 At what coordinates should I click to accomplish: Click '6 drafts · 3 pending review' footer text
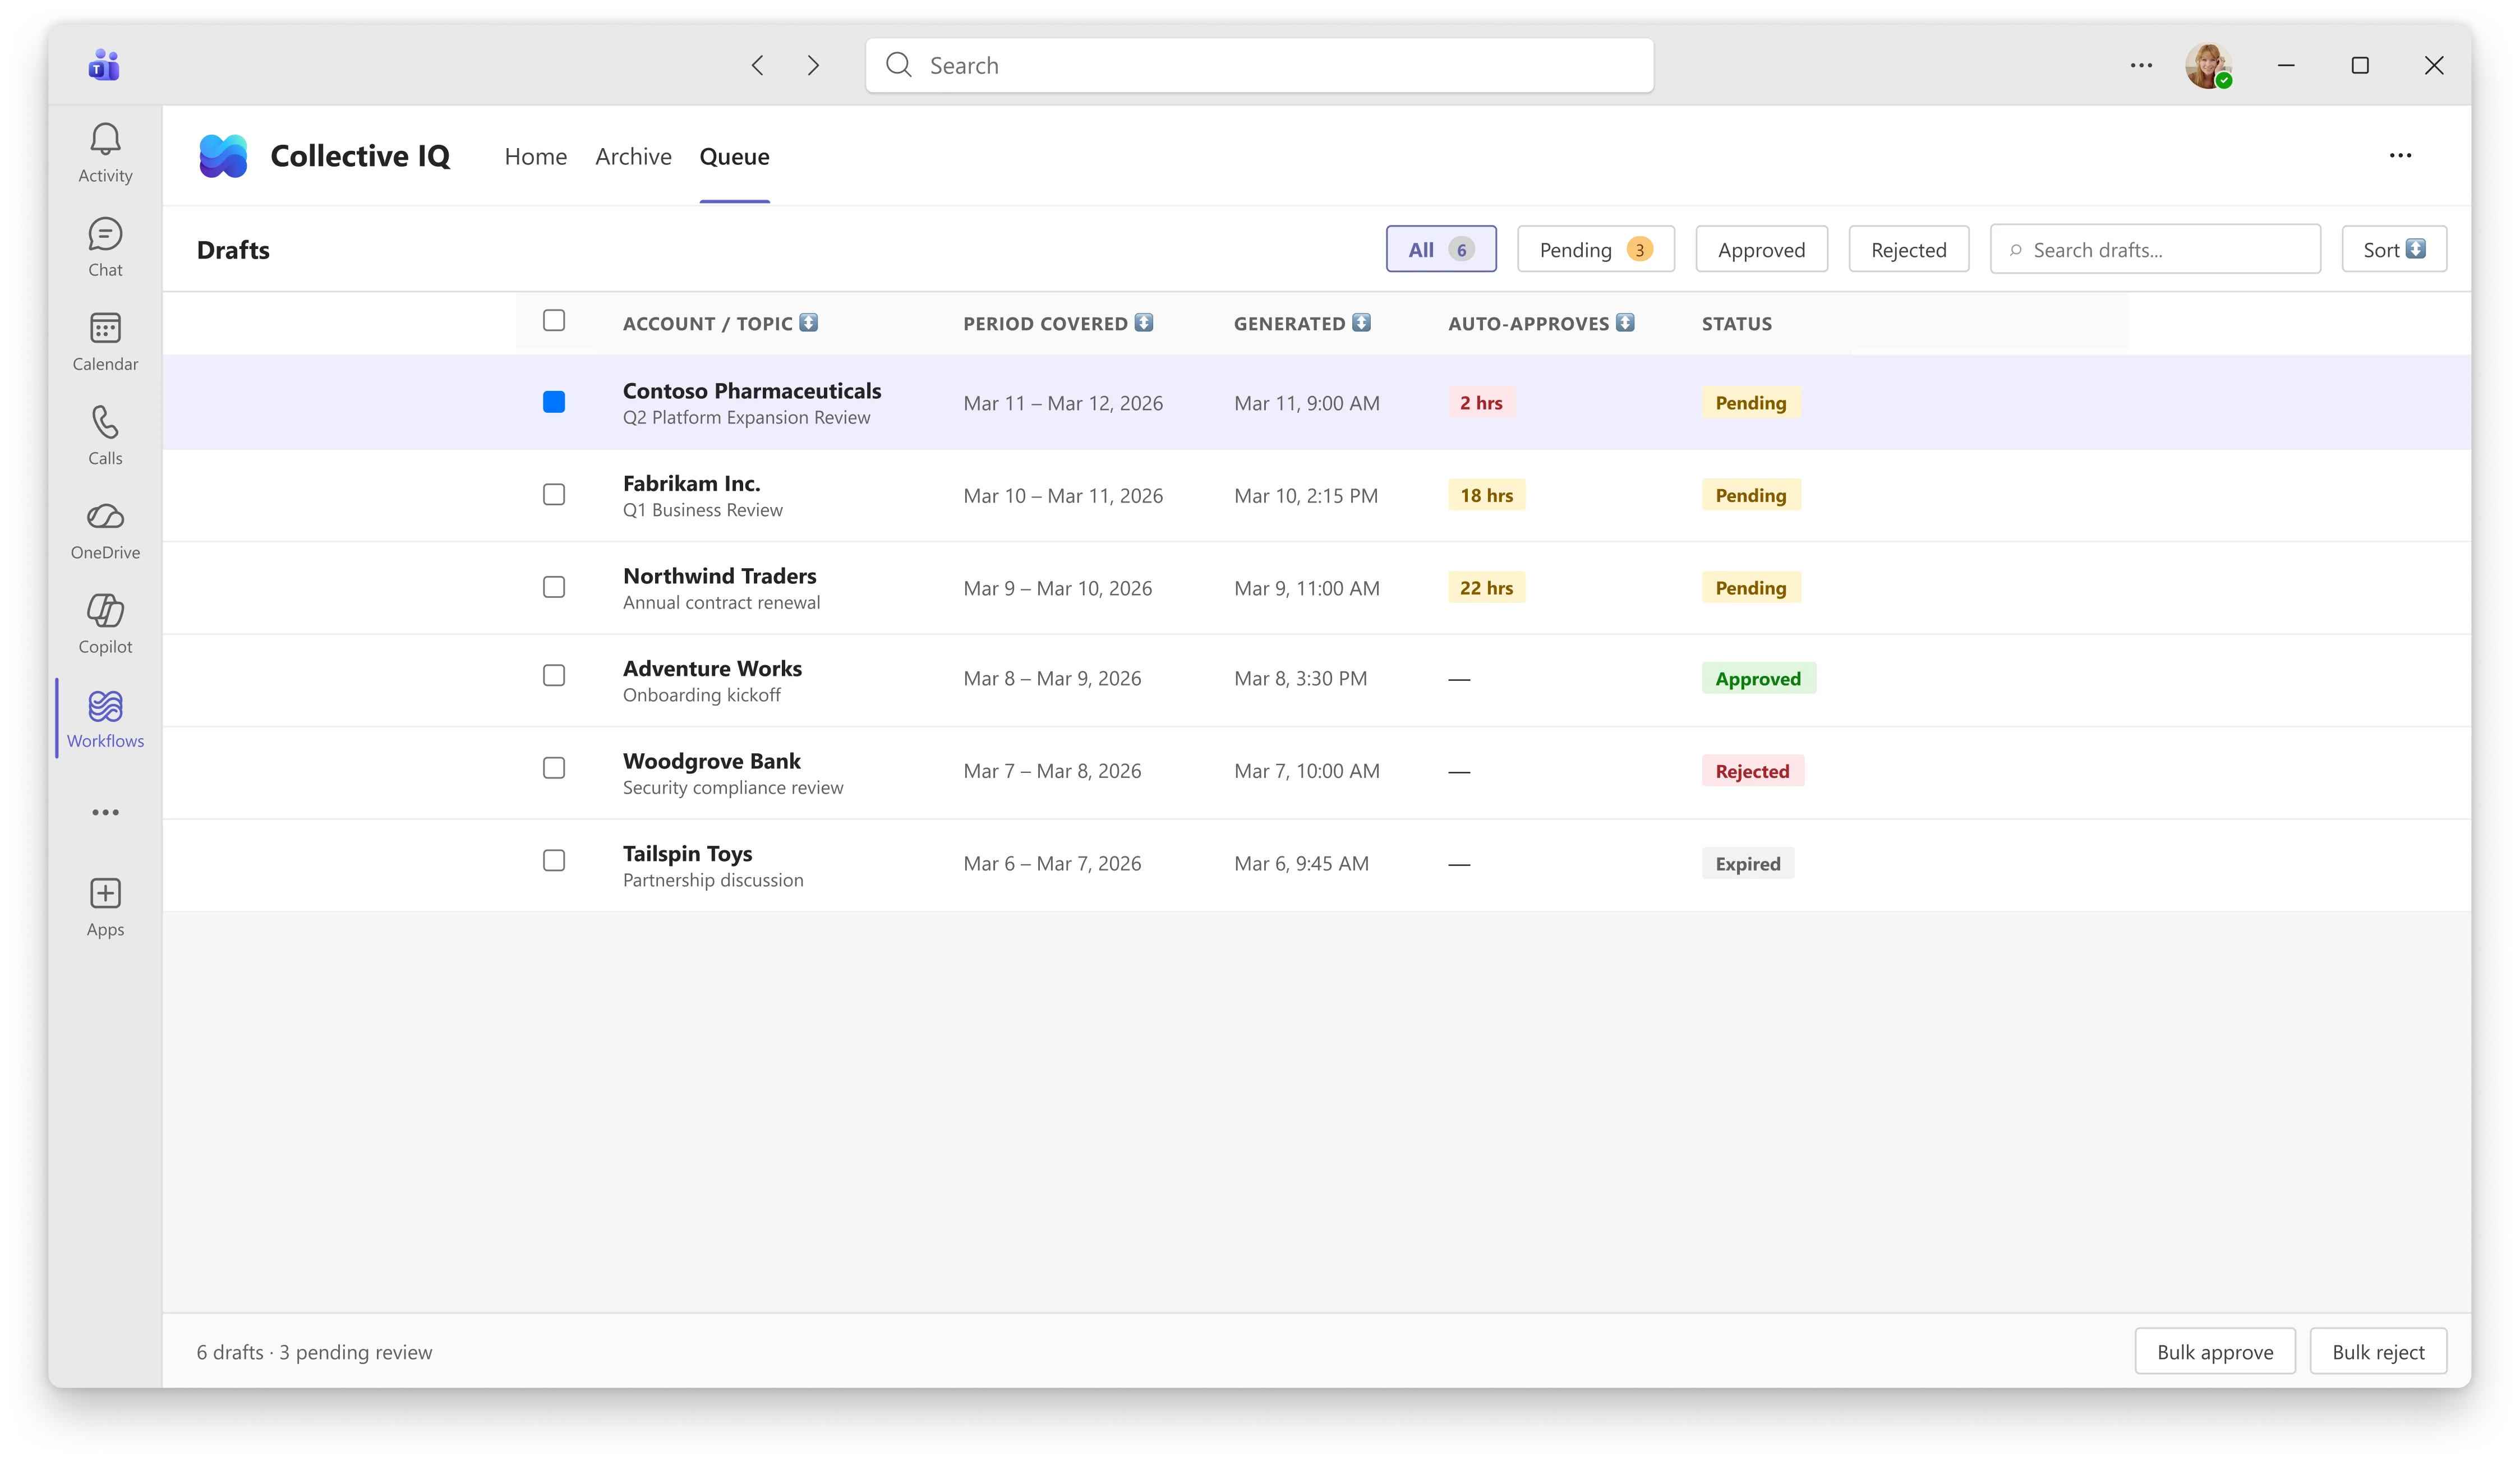tap(314, 1352)
